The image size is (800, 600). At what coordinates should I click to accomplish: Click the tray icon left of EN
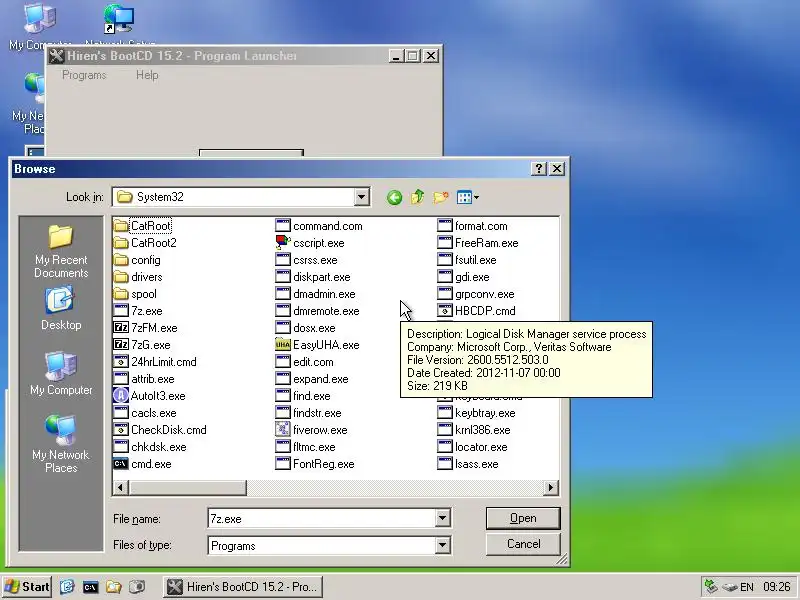pos(730,588)
